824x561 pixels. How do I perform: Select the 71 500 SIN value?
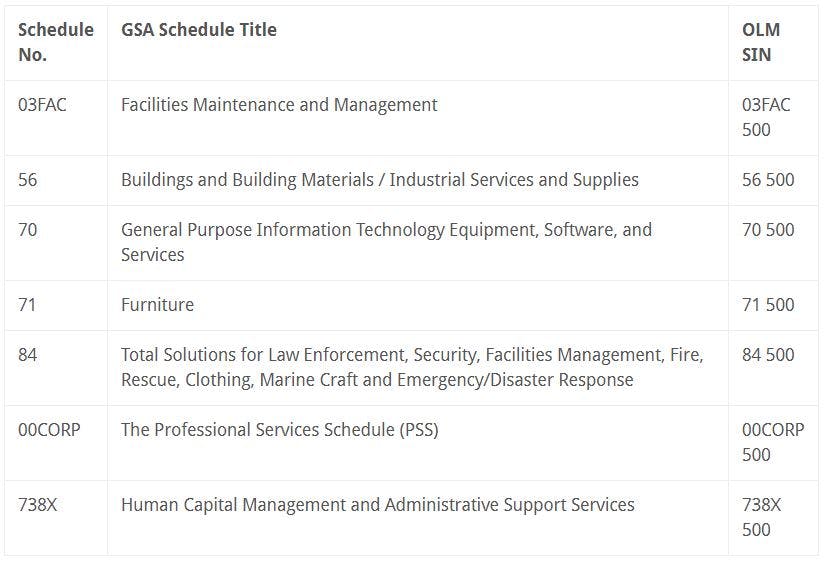coord(768,305)
